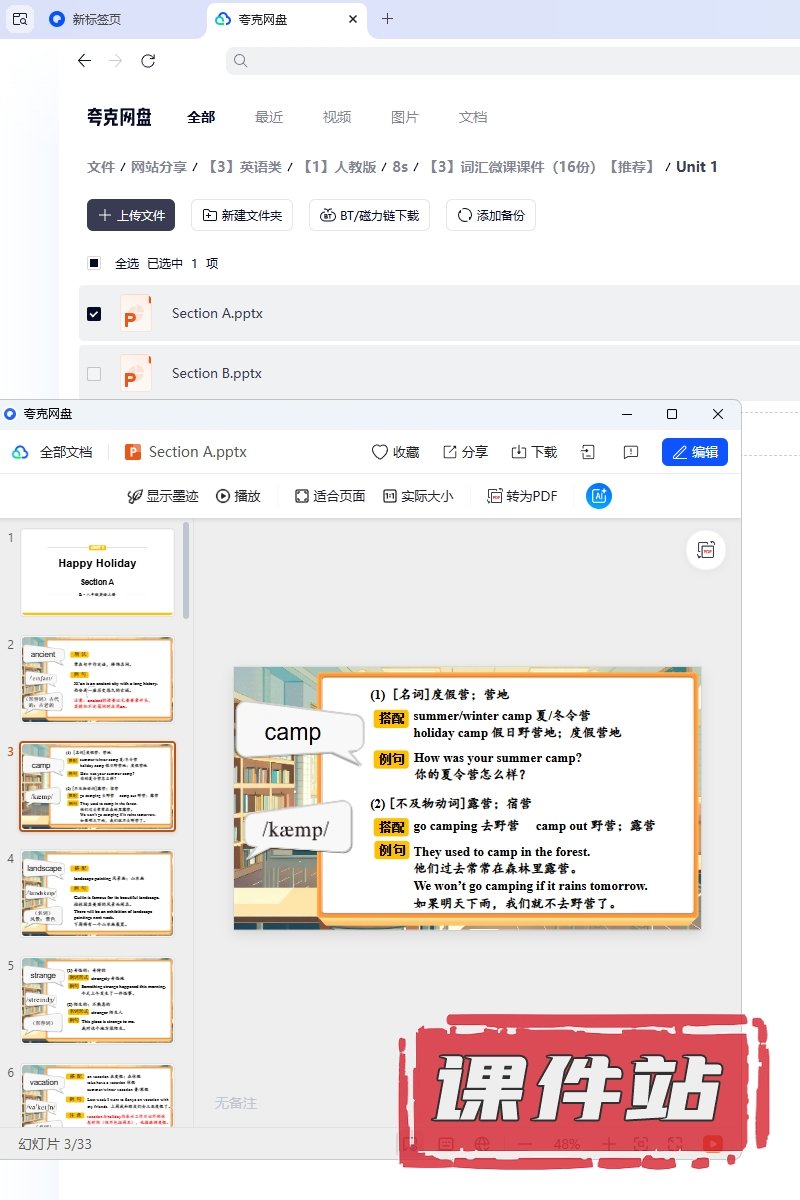Switch to the 最近 tab
The width and height of the screenshot is (800, 1200).
tap(269, 117)
